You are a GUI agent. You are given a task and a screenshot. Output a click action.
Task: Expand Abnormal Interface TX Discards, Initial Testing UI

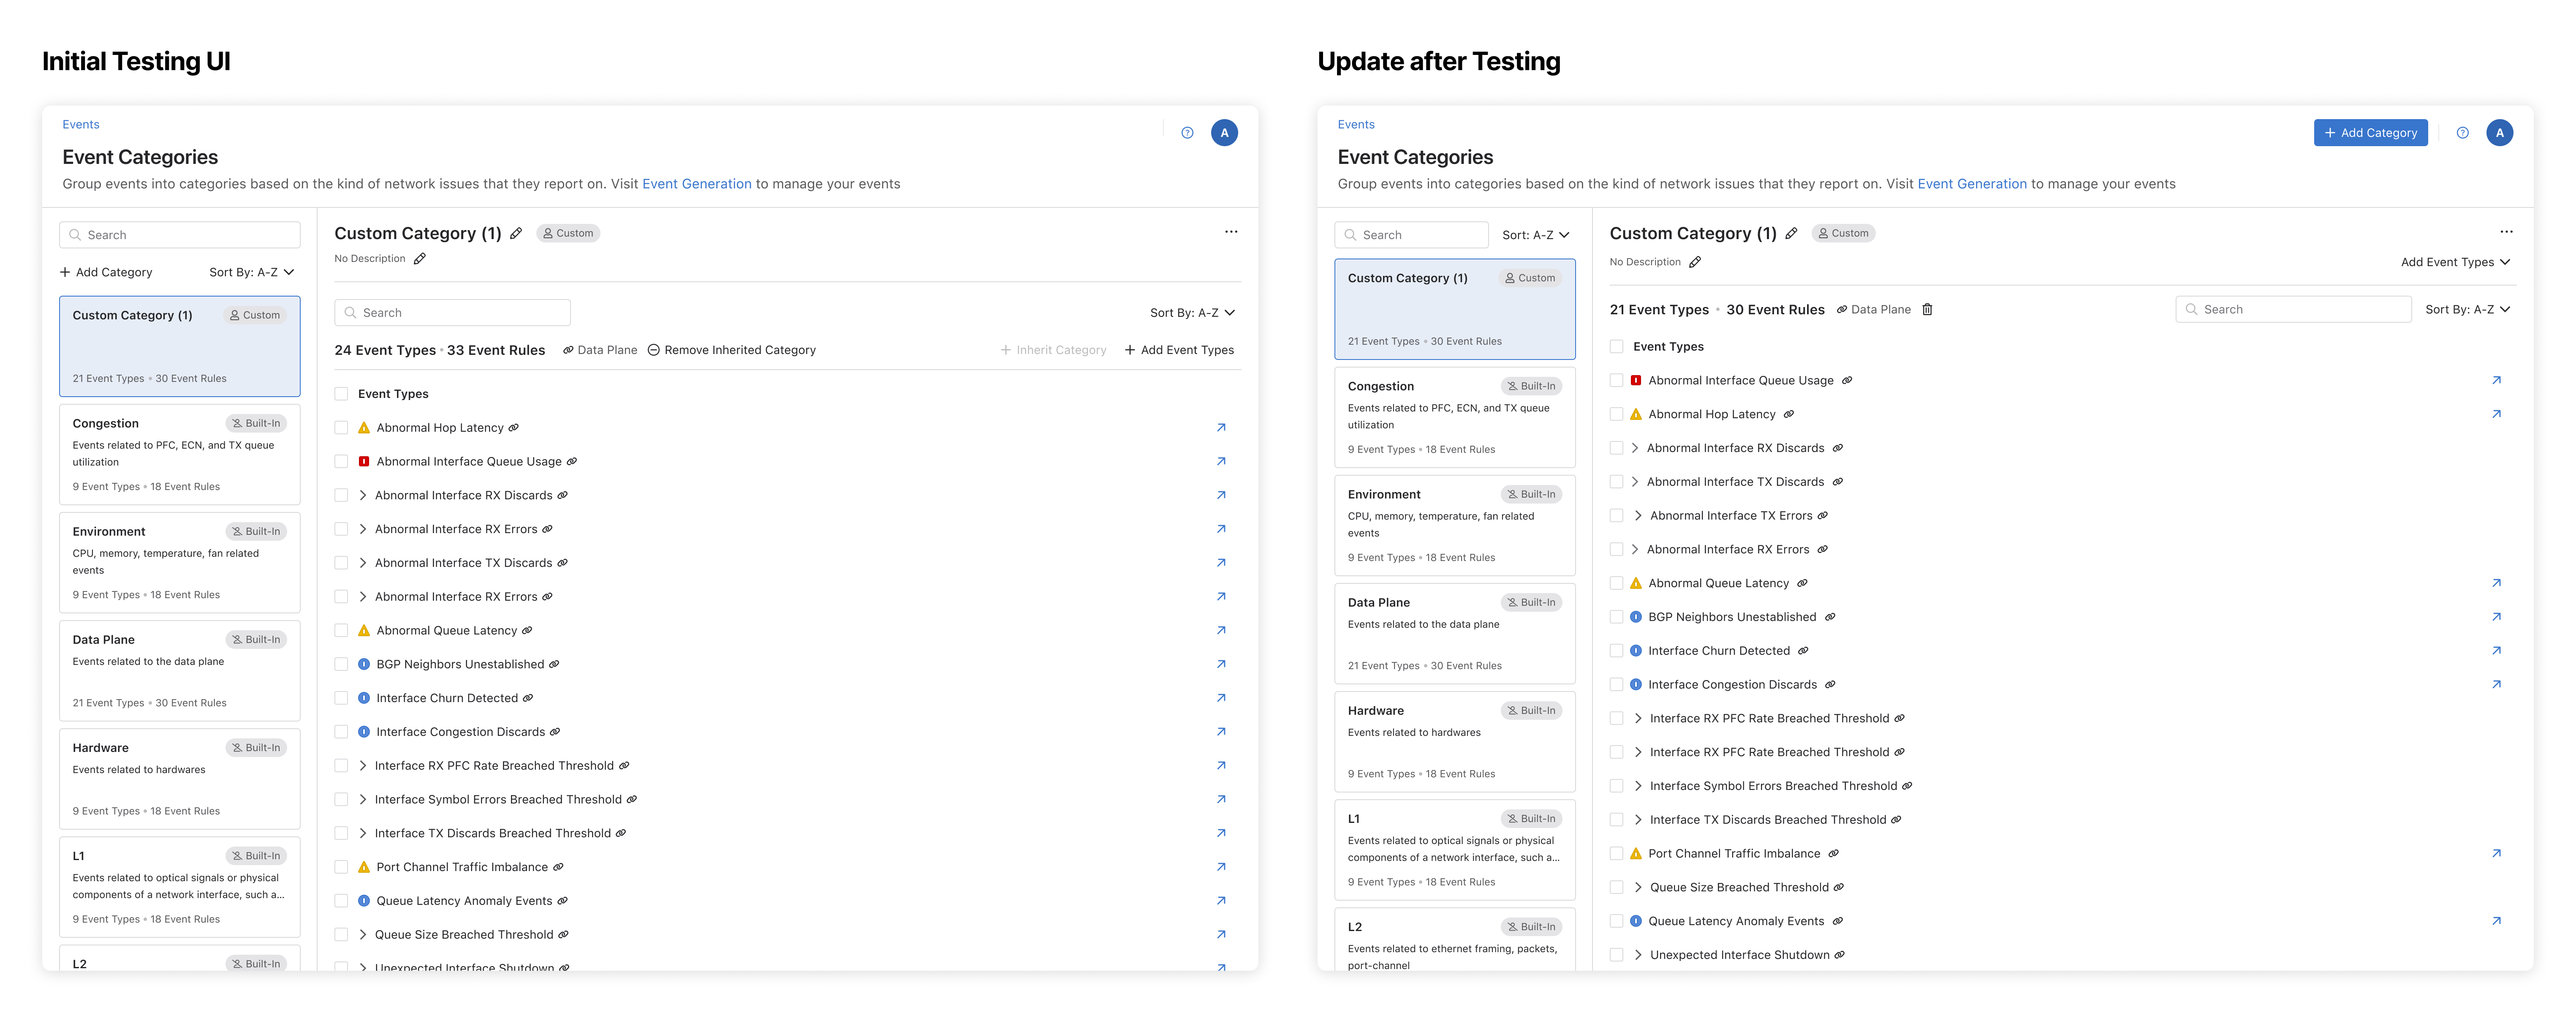(363, 563)
